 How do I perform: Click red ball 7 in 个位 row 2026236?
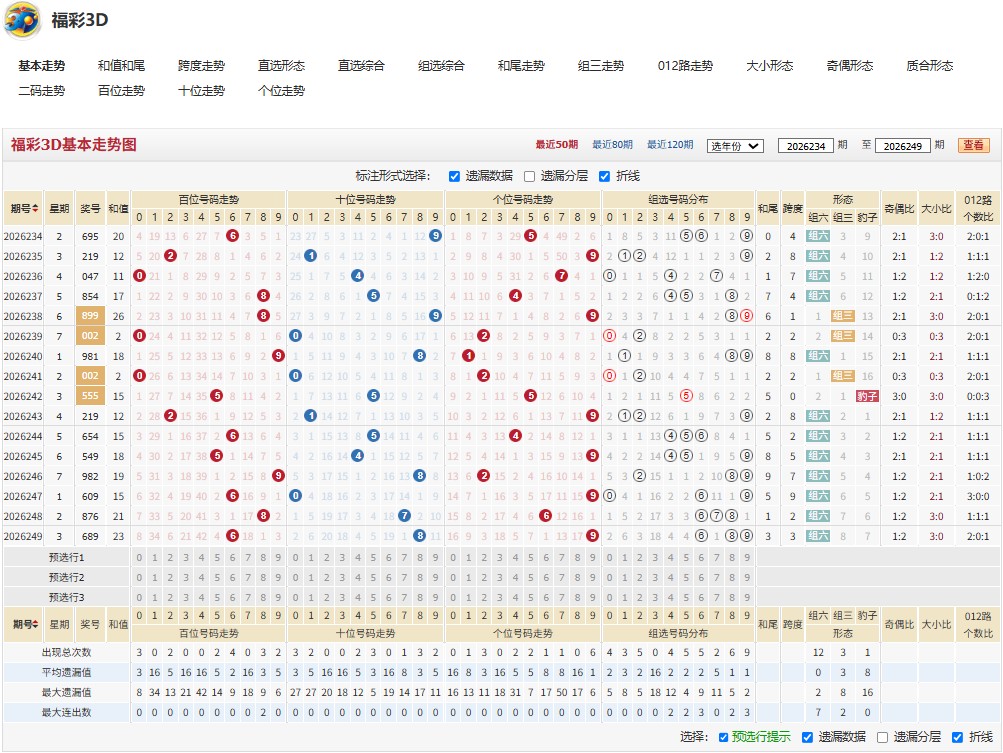coord(562,276)
